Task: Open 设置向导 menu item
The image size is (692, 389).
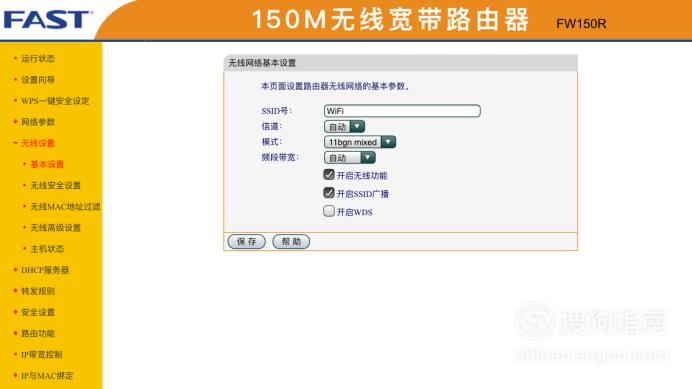Action: 38,79
